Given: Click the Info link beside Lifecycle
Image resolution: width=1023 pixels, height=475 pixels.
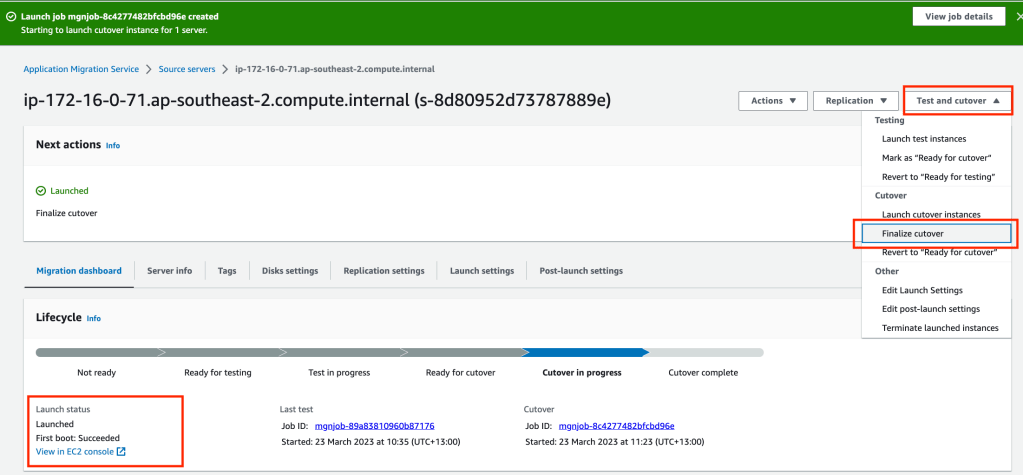Looking at the screenshot, I should point(94,319).
